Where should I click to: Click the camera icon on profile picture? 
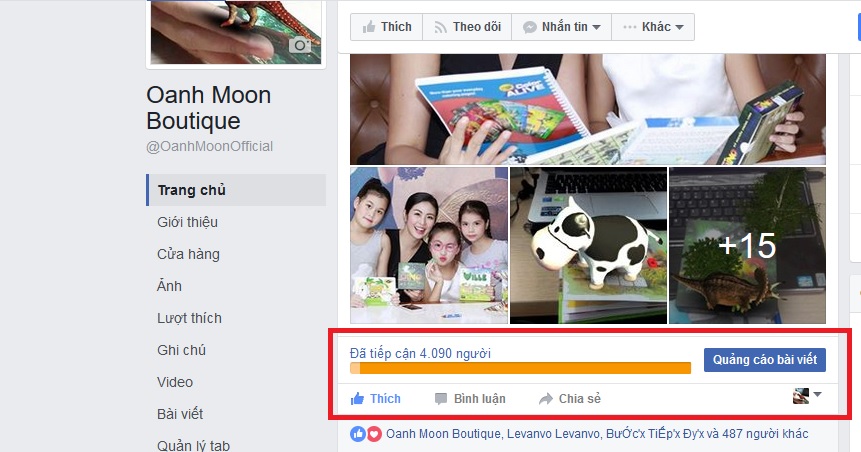click(x=299, y=45)
